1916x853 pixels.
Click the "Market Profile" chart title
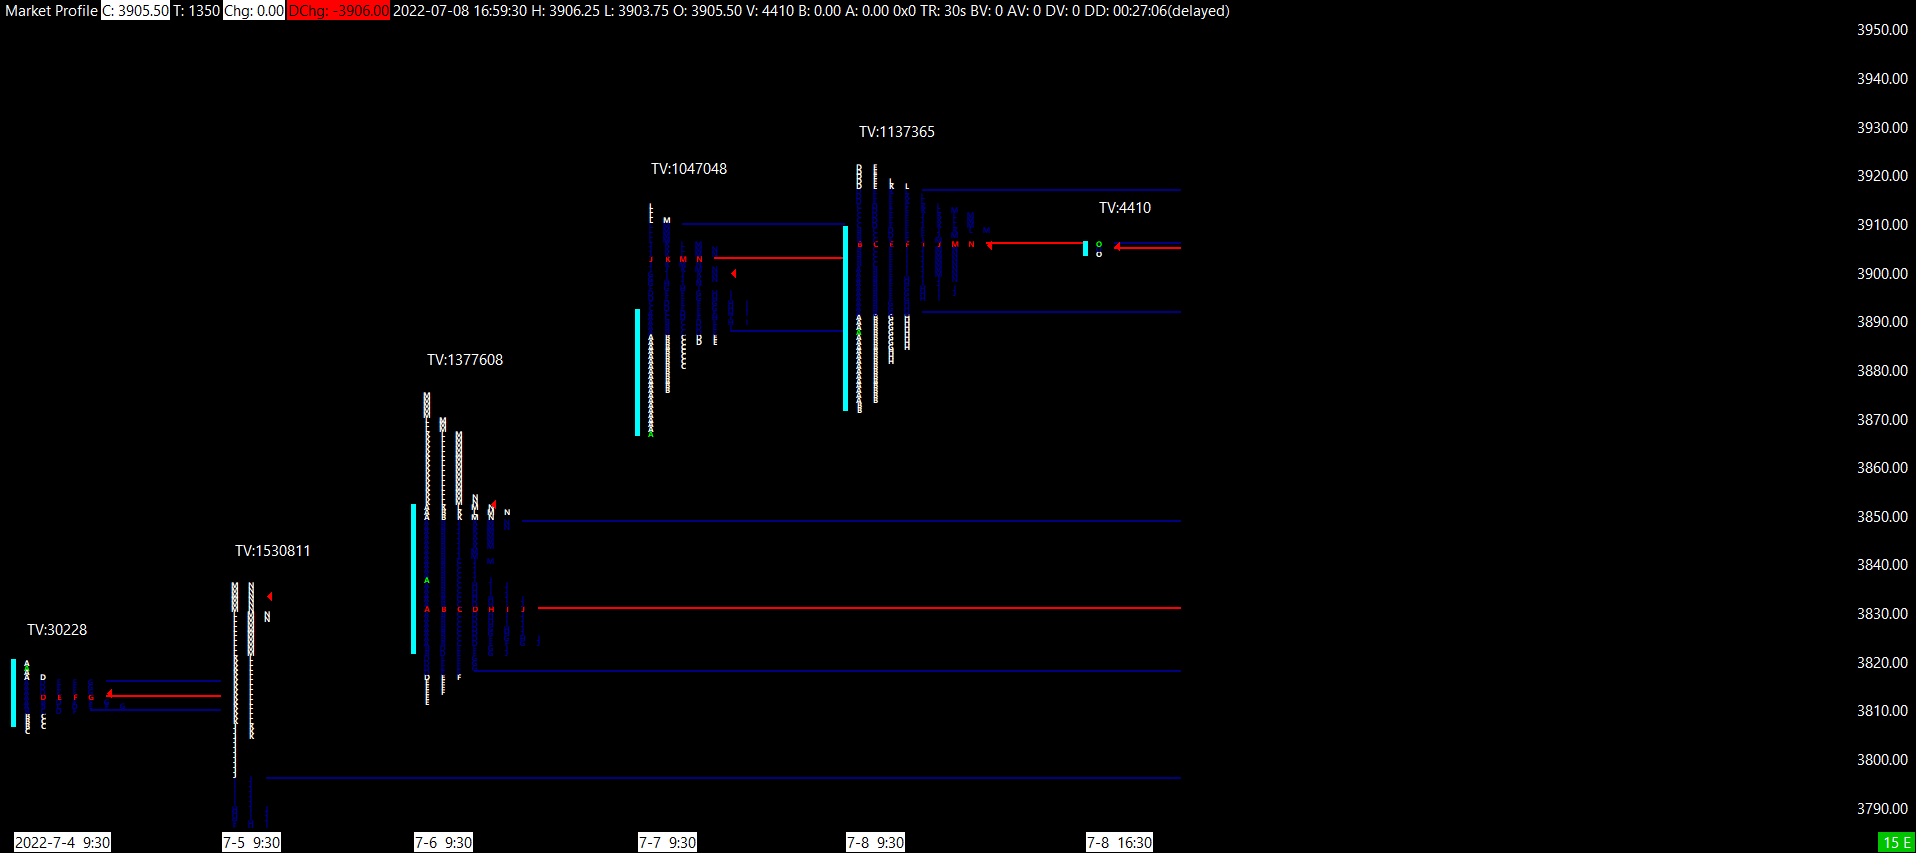pos(51,11)
